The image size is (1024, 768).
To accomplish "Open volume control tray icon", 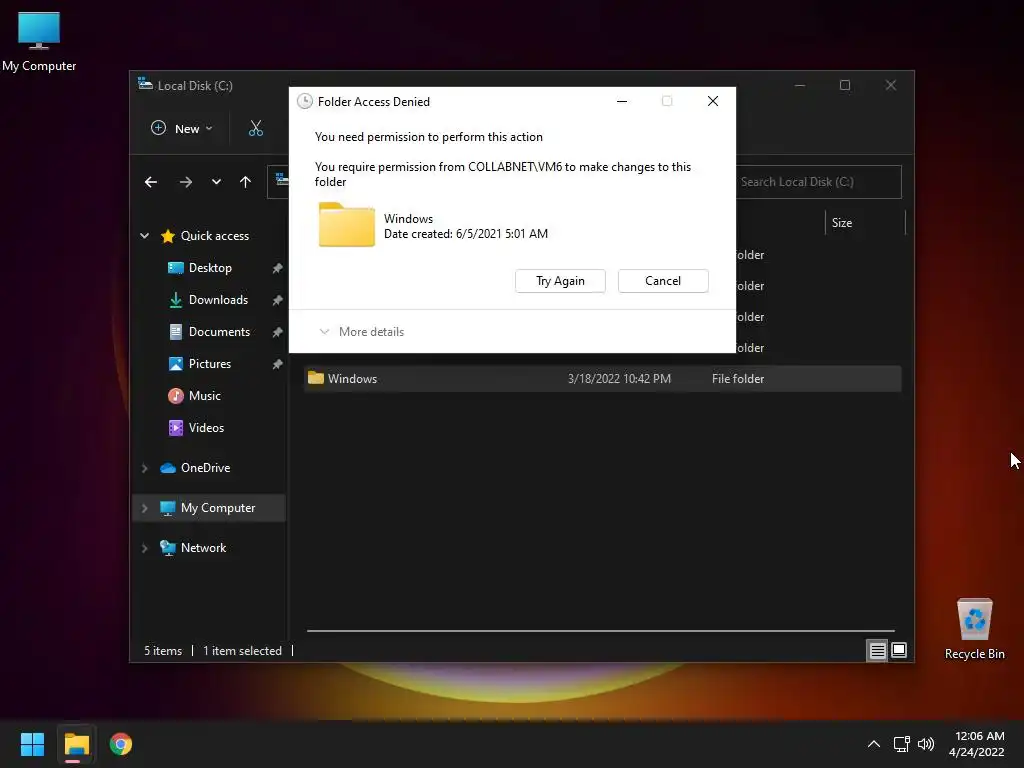I will pyautogui.click(x=926, y=744).
